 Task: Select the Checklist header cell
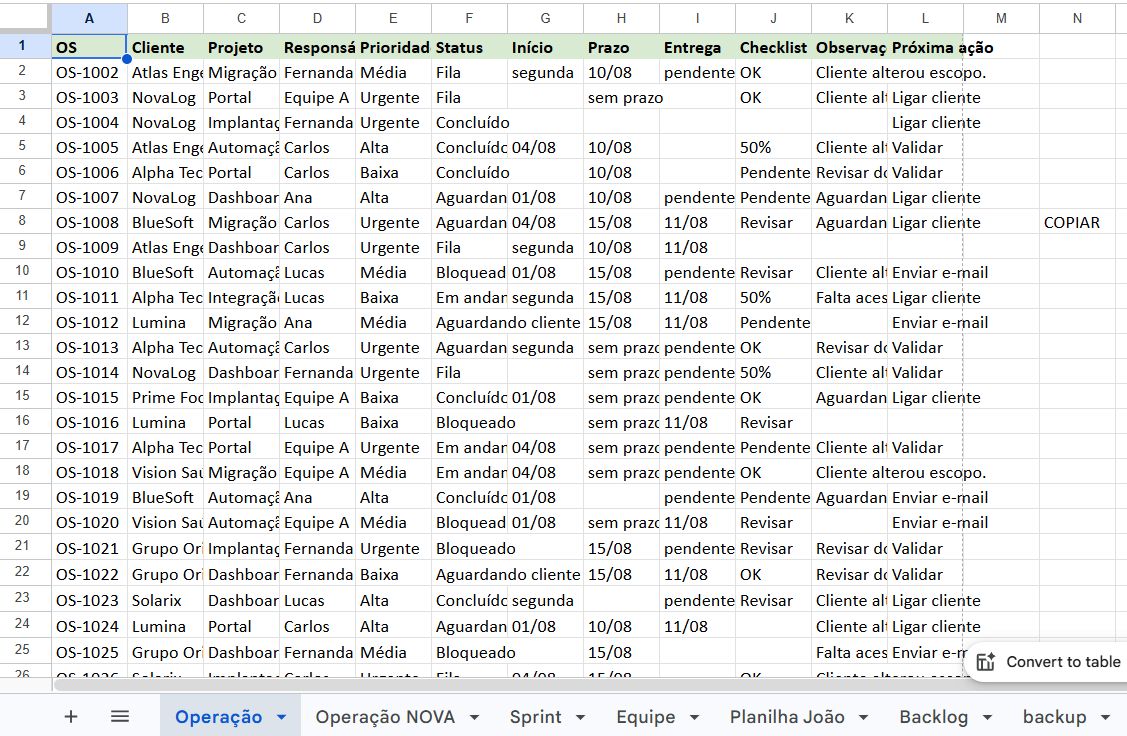coord(773,47)
